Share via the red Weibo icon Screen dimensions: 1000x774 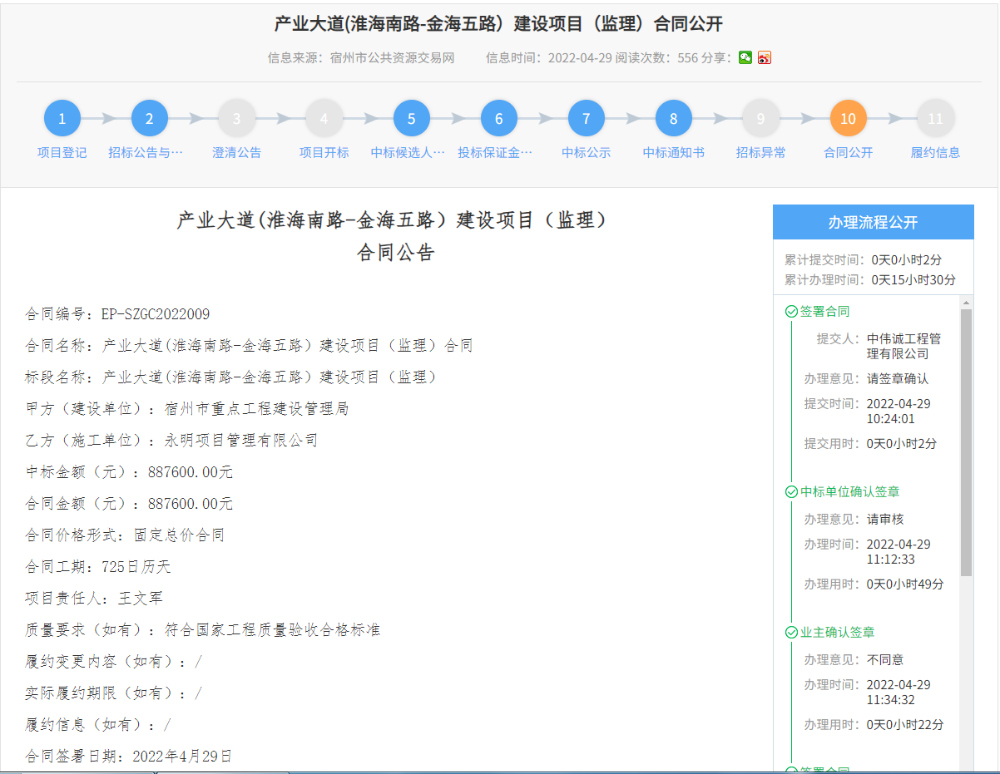[x=764, y=57]
